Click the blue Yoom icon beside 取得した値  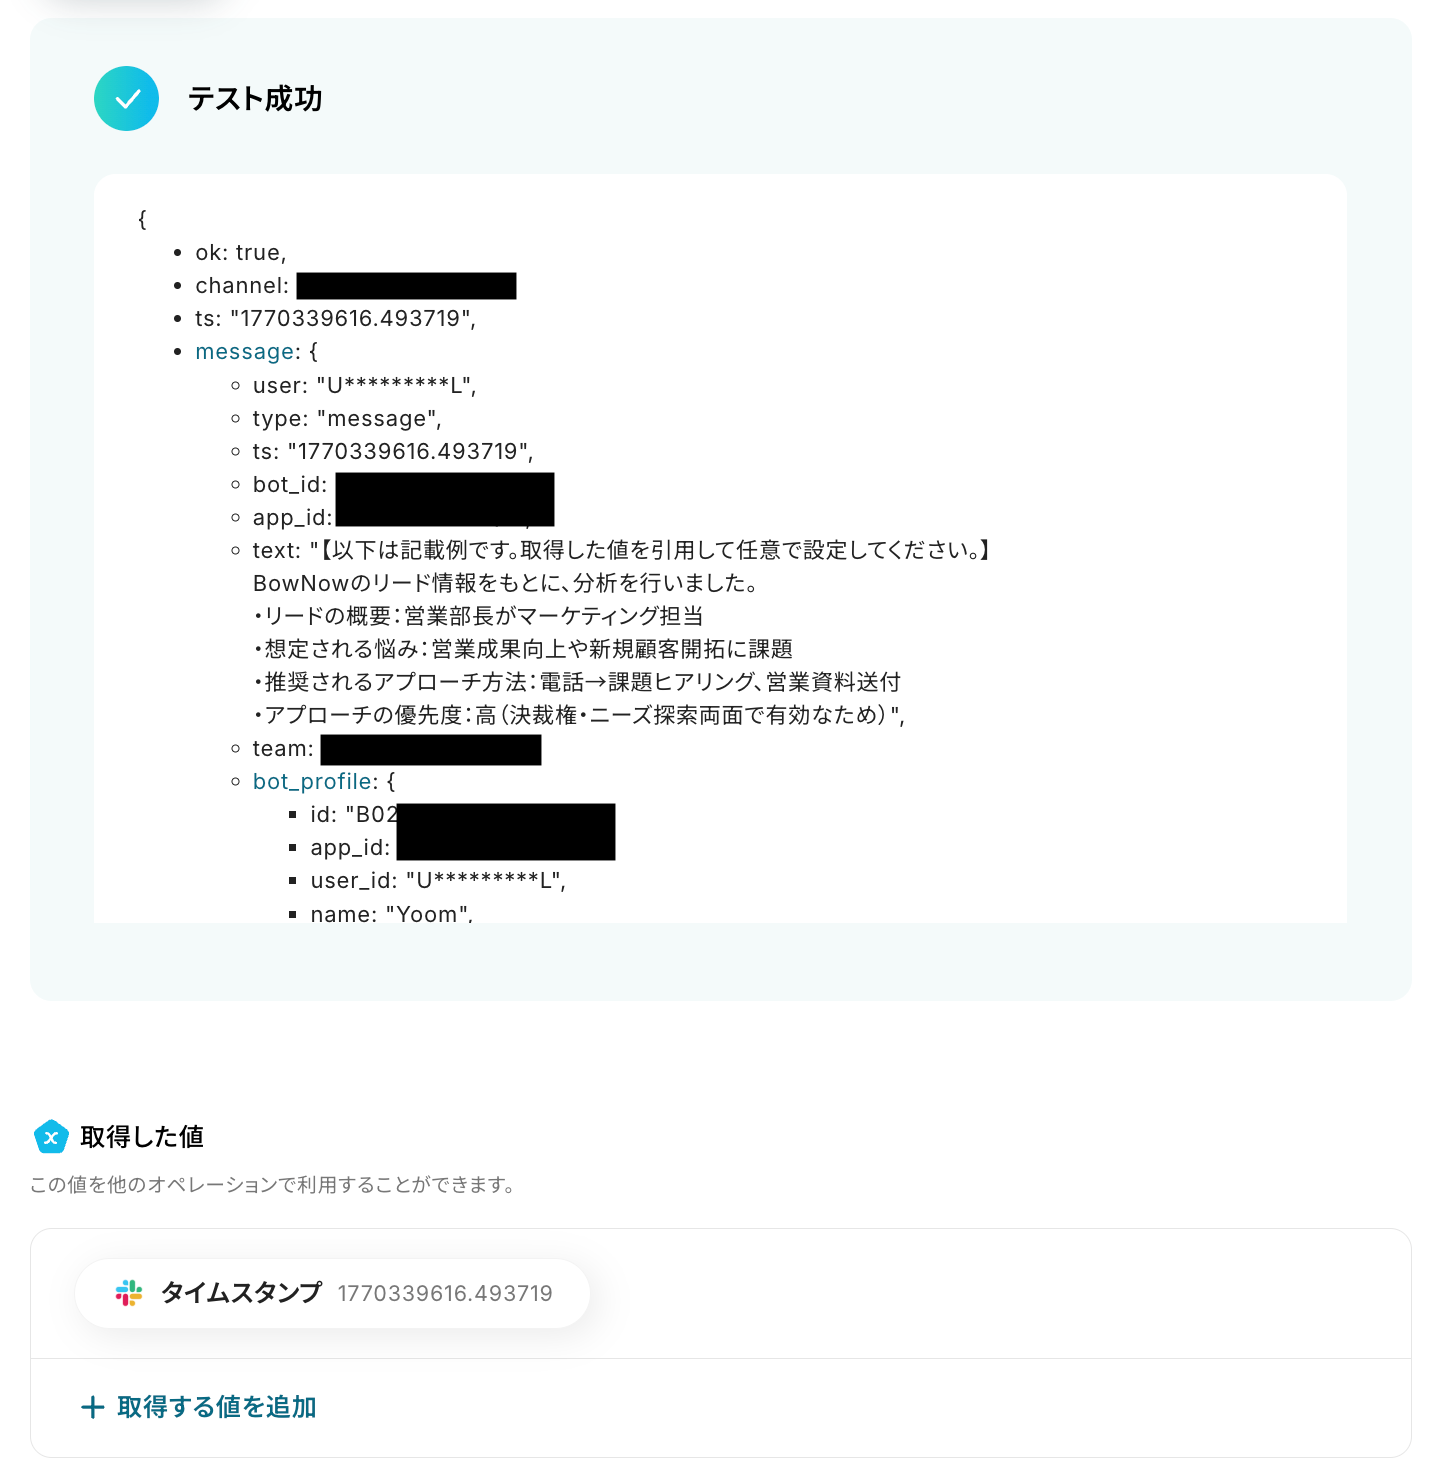tap(51, 1137)
